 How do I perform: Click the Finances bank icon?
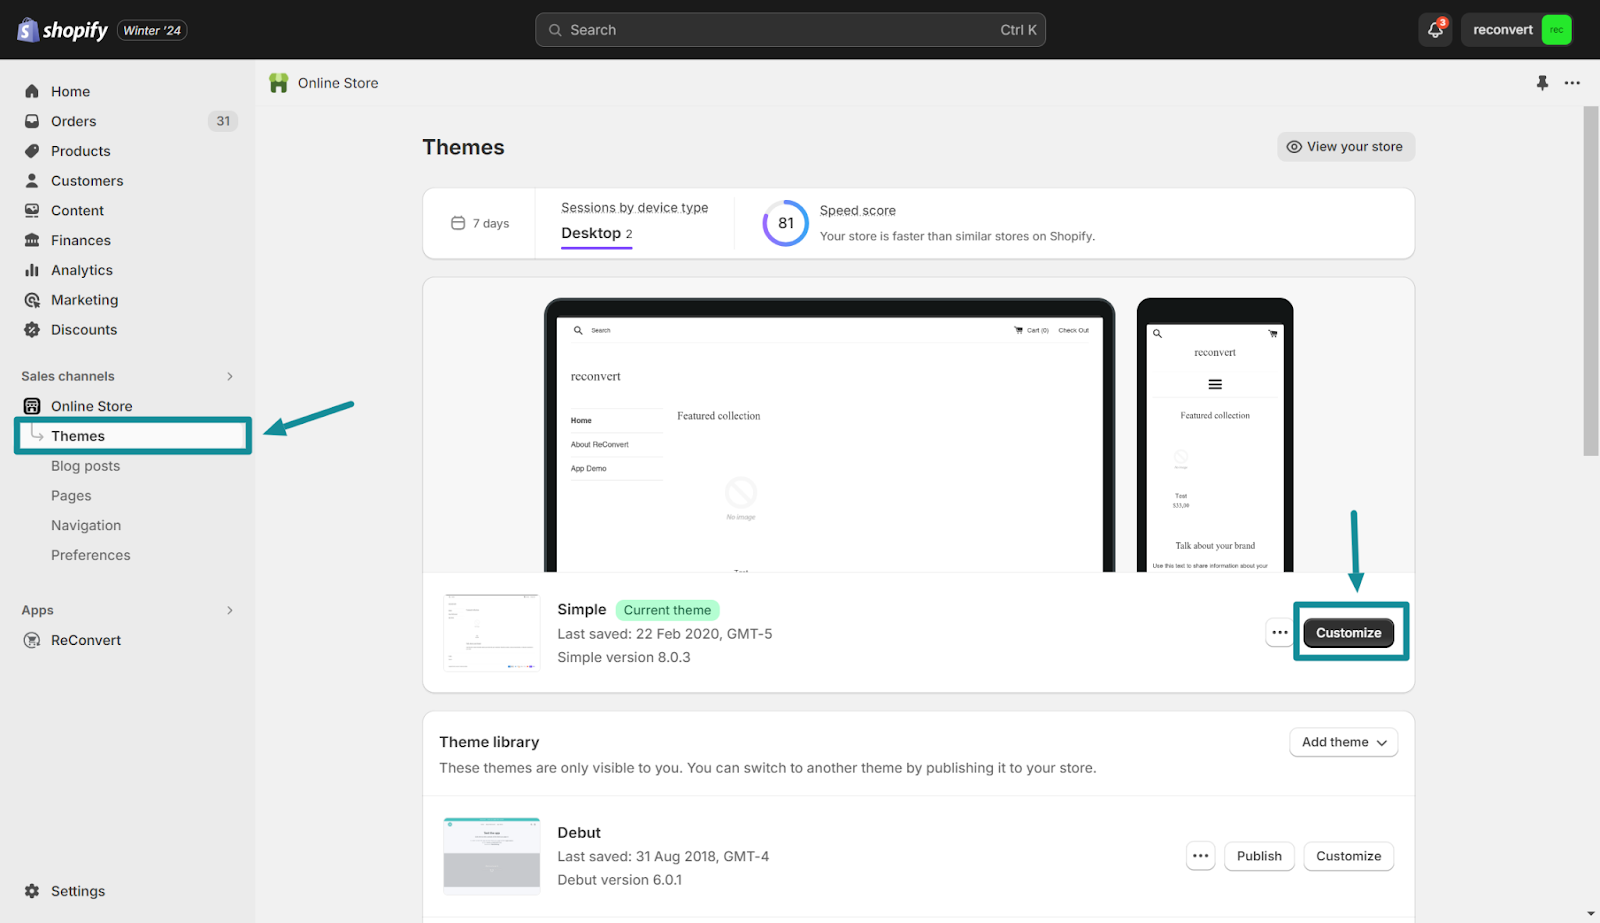tap(32, 240)
